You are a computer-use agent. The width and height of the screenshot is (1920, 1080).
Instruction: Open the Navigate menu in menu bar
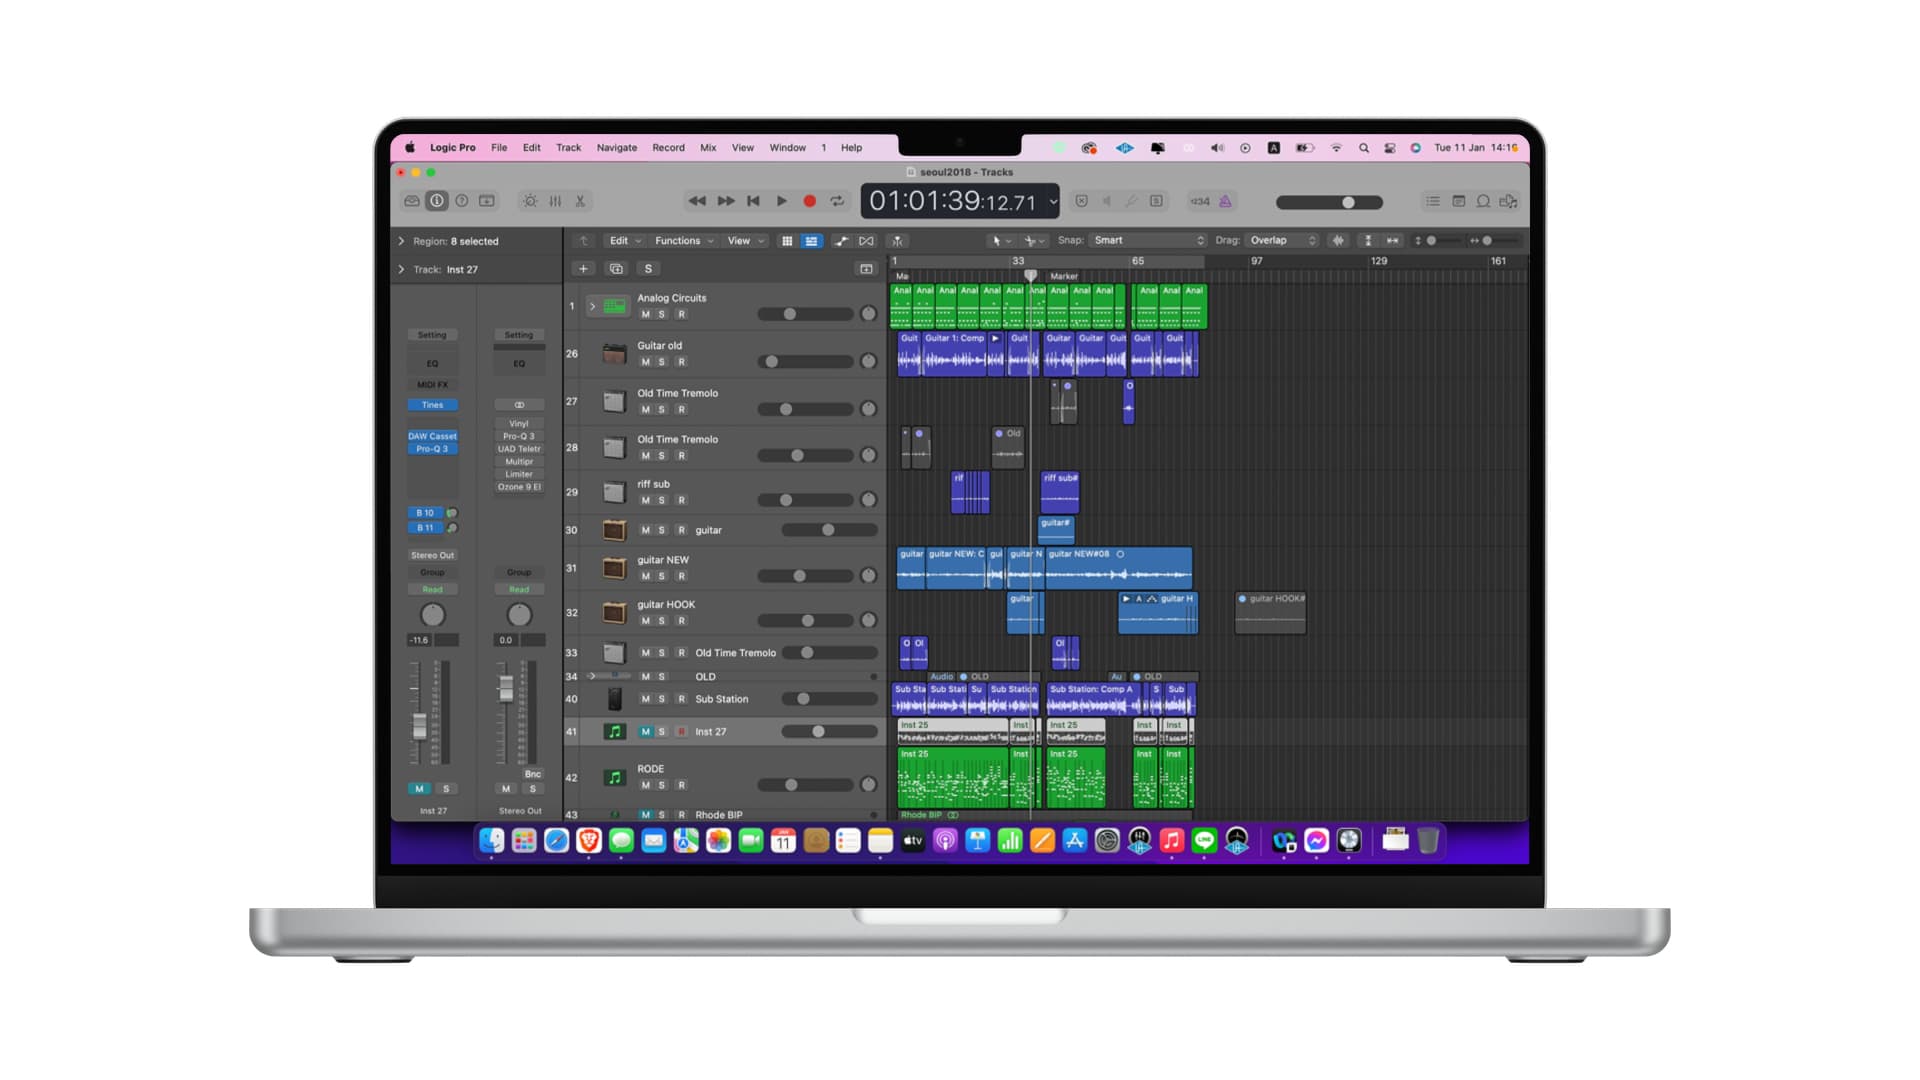pos(616,148)
